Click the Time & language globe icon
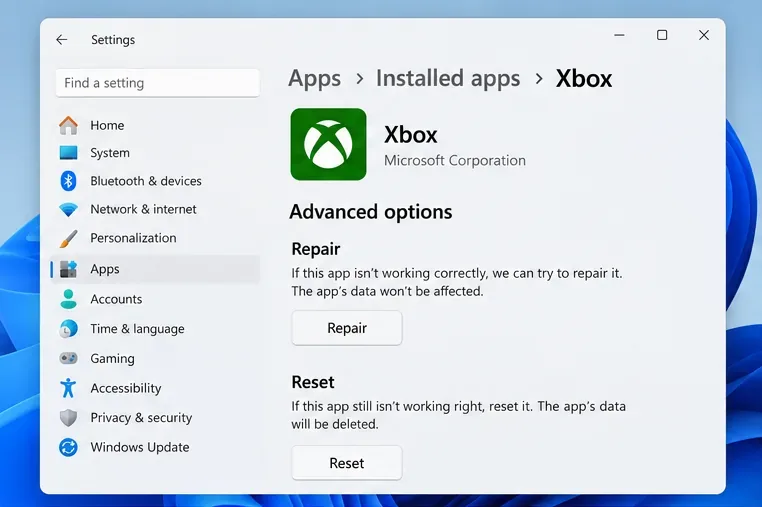The height and width of the screenshot is (507, 762). 69,329
